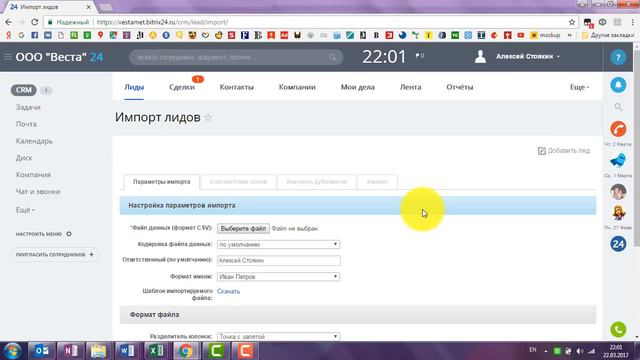Click the browser reload button
Image resolution: width=640 pixels, height=360 pixels.
click(35, 22)
